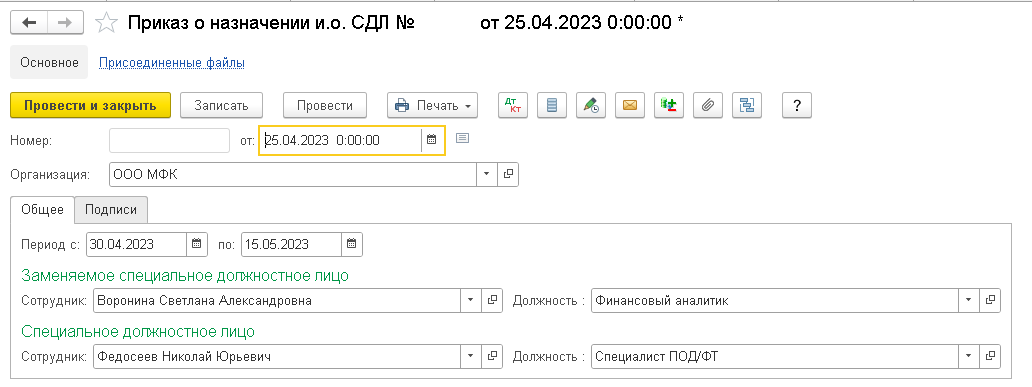Show Дт/Кт postings of the document
1032x387 pixels.
513,105
